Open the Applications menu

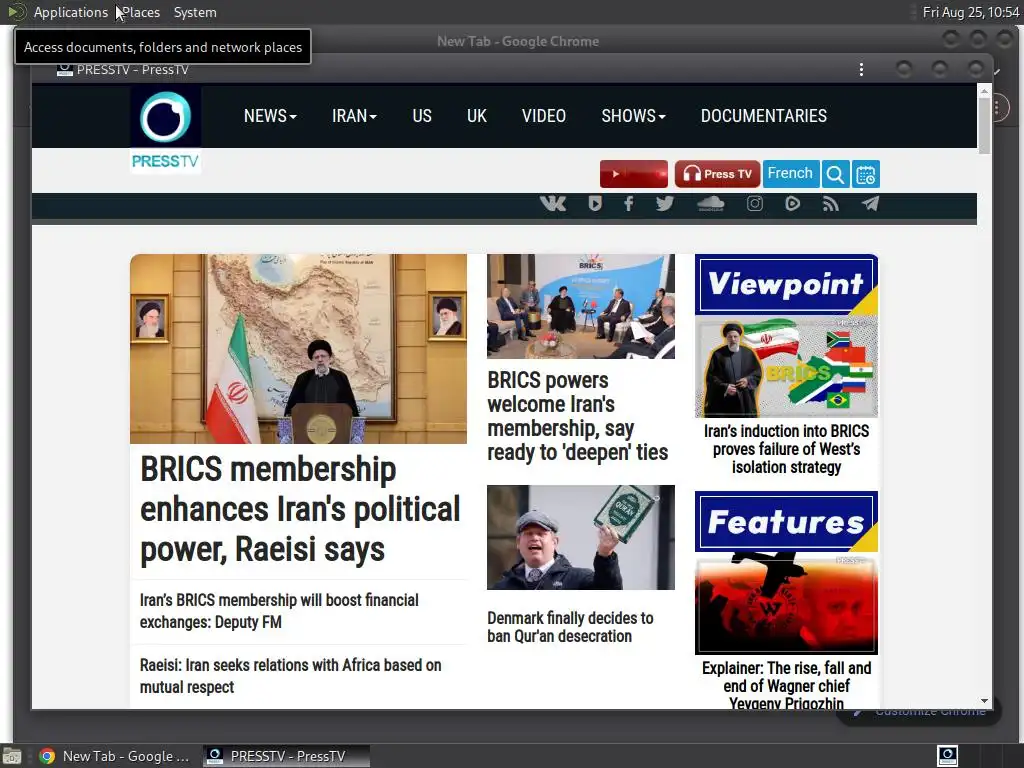coord(71,12)
